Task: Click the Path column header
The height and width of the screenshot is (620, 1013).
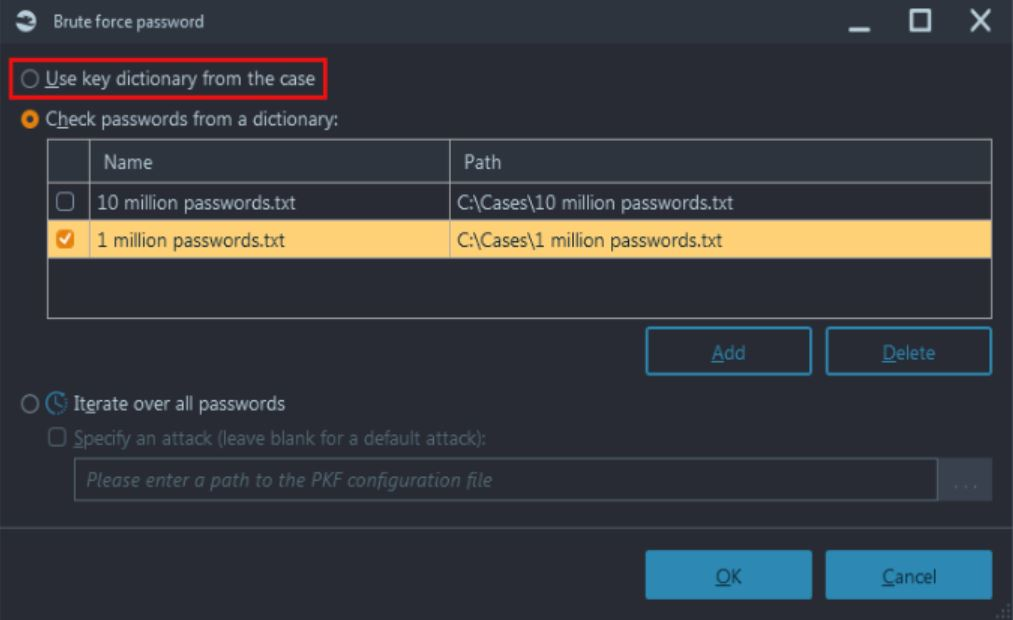Action: [x=720, y=161]
